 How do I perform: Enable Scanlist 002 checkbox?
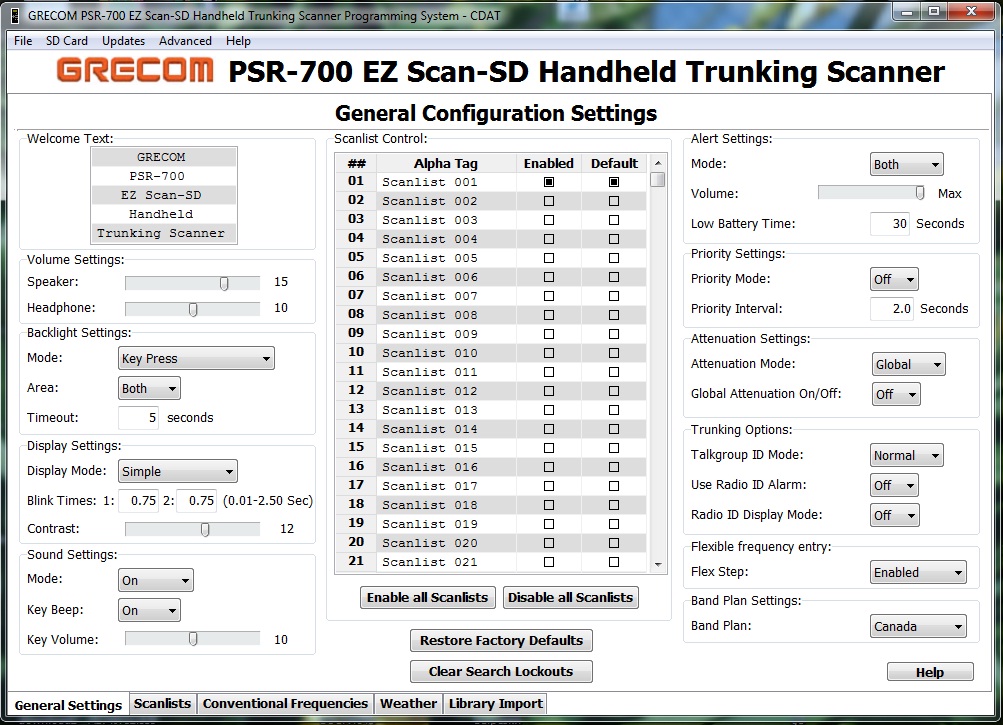tap(549, 201)
